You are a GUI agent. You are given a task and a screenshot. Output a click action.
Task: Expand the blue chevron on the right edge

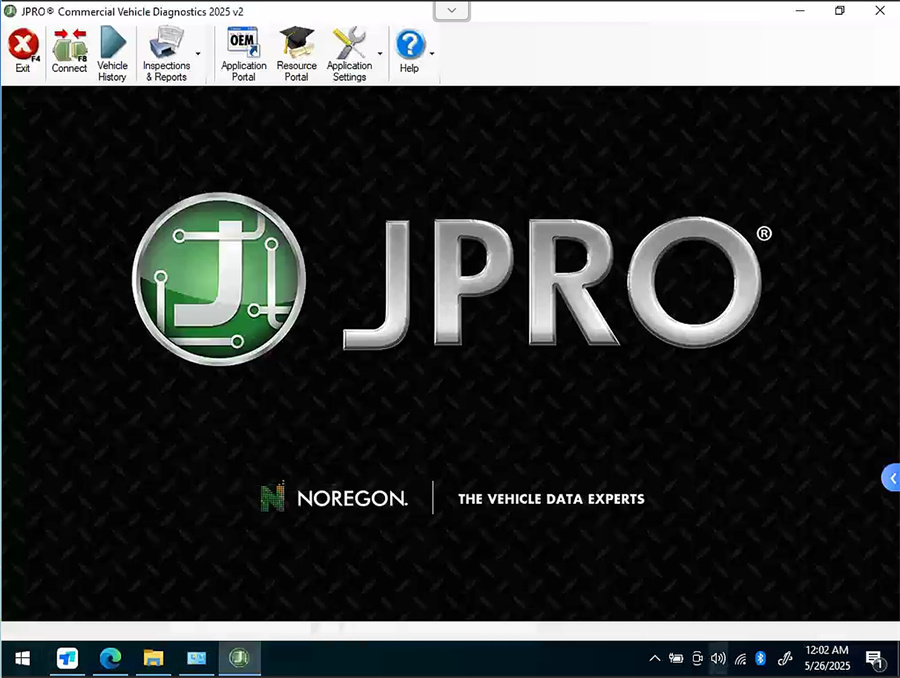pos(890,477)
